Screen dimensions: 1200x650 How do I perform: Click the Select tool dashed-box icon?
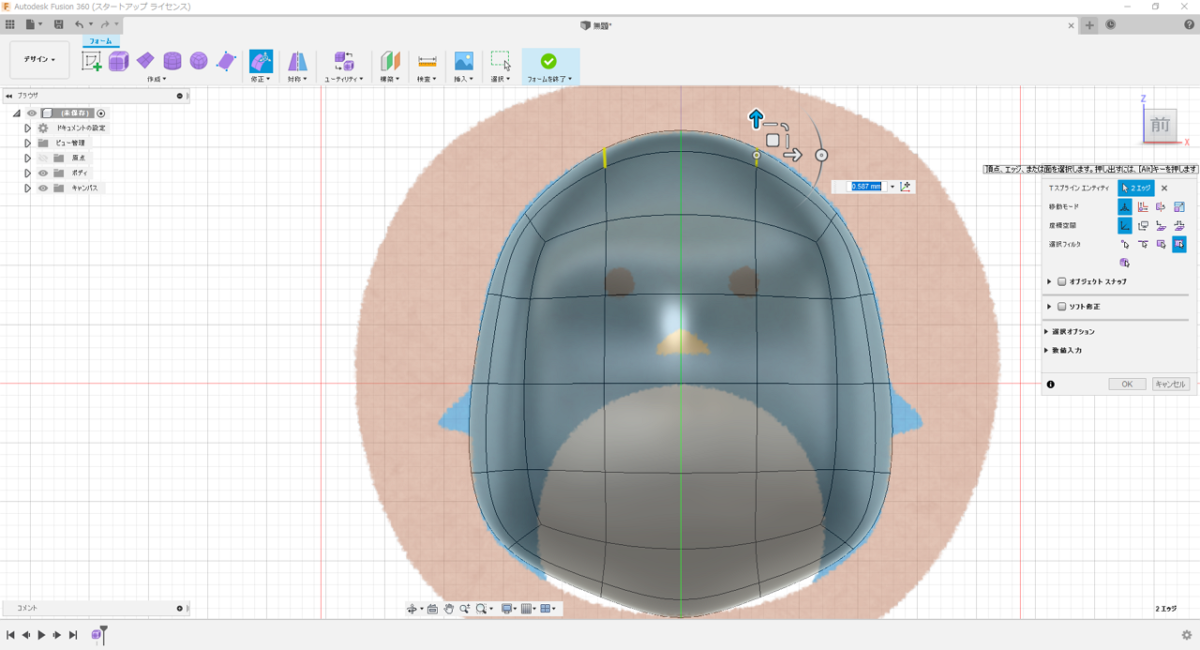(501, 61)
